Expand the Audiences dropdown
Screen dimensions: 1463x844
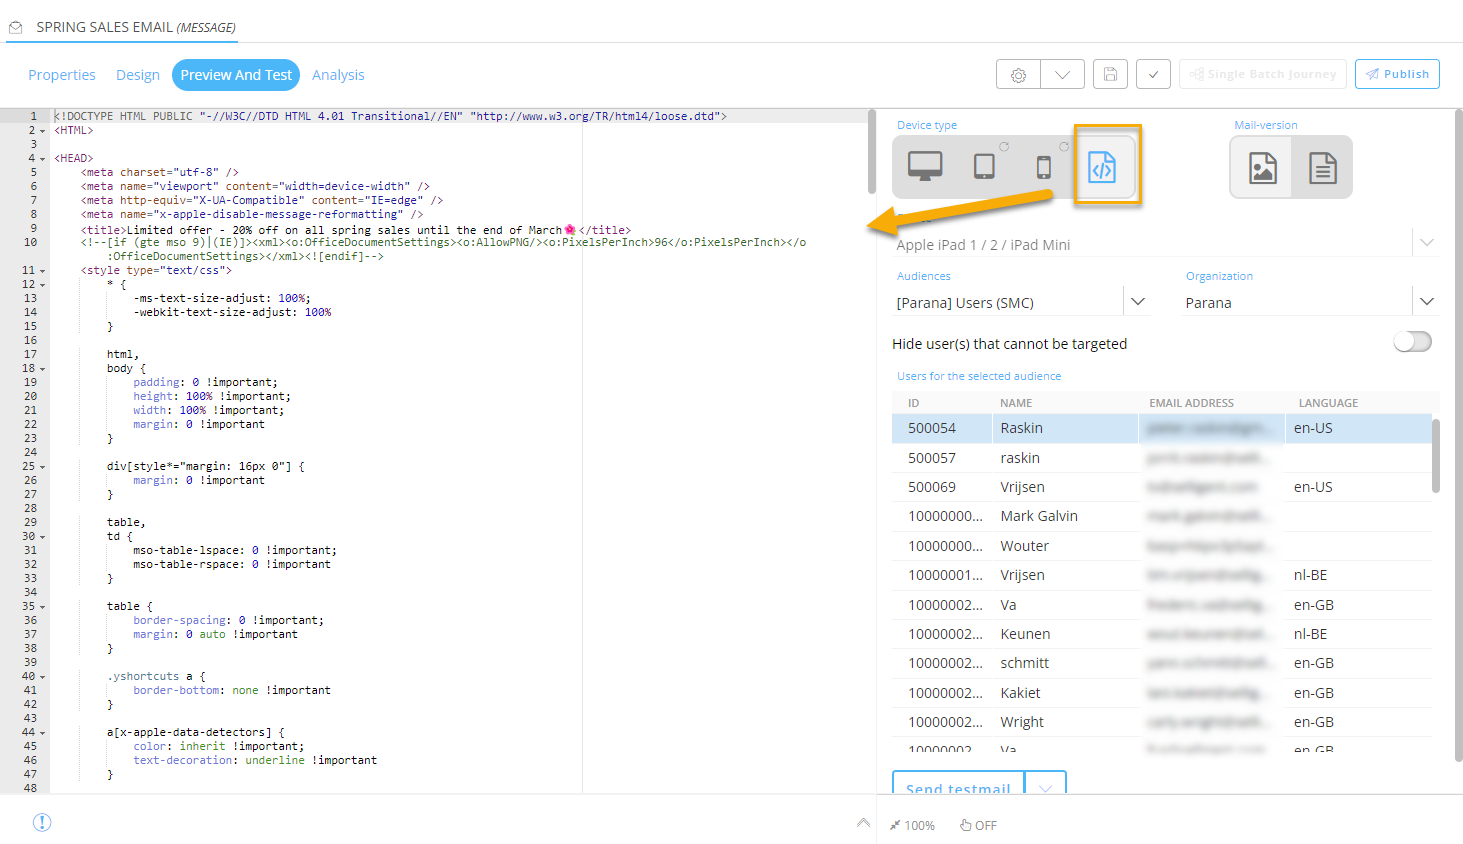tap(1137, 302)
